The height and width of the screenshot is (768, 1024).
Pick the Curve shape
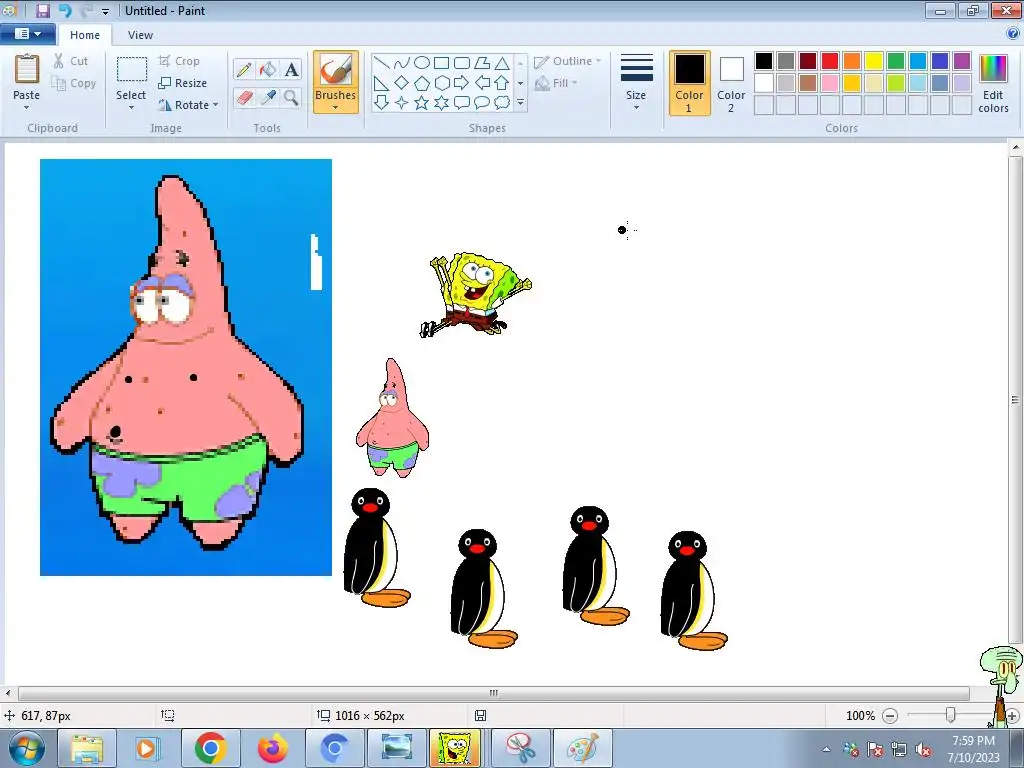402,63
